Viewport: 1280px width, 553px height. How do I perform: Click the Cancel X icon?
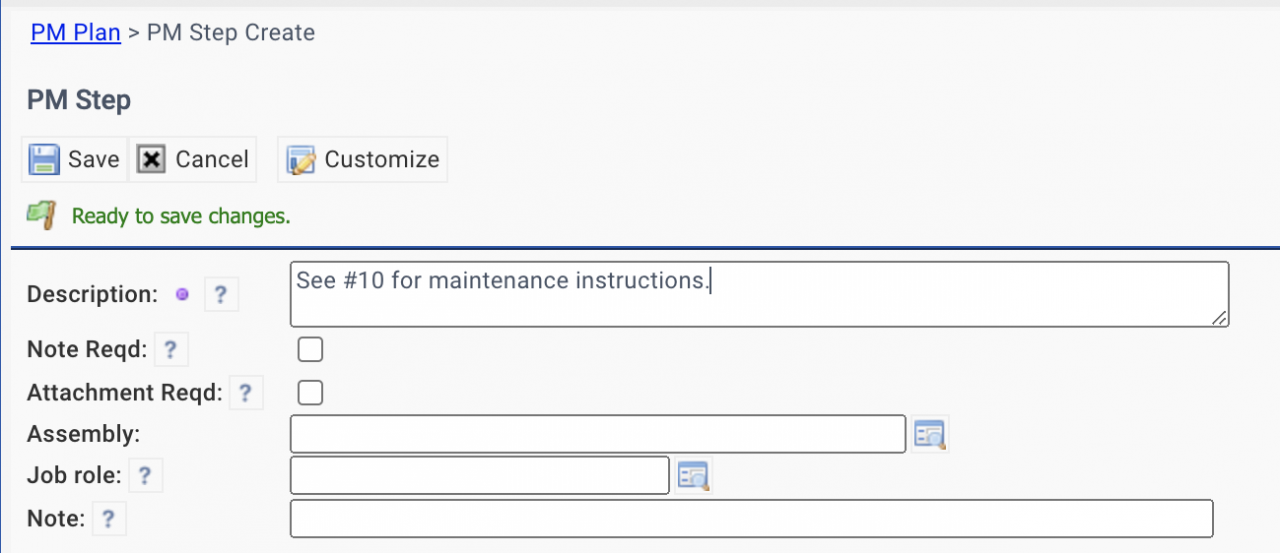(x=151, y=160)
